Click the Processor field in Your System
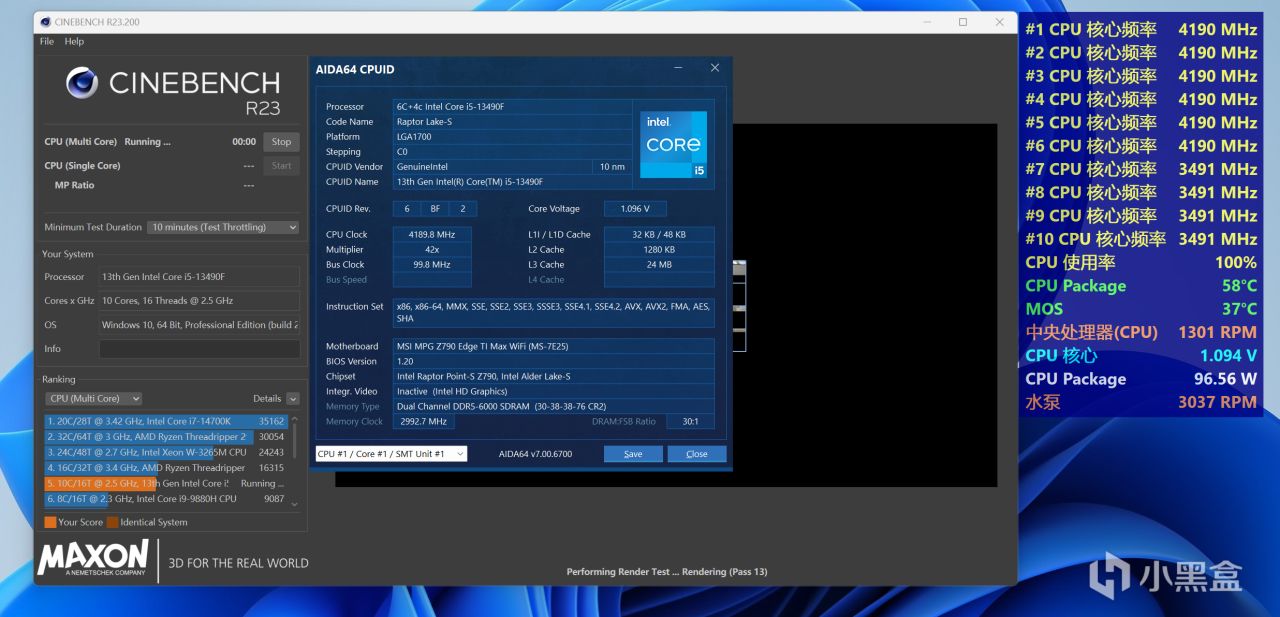This screenshot has height=617, width=1280. click(199, 276)
